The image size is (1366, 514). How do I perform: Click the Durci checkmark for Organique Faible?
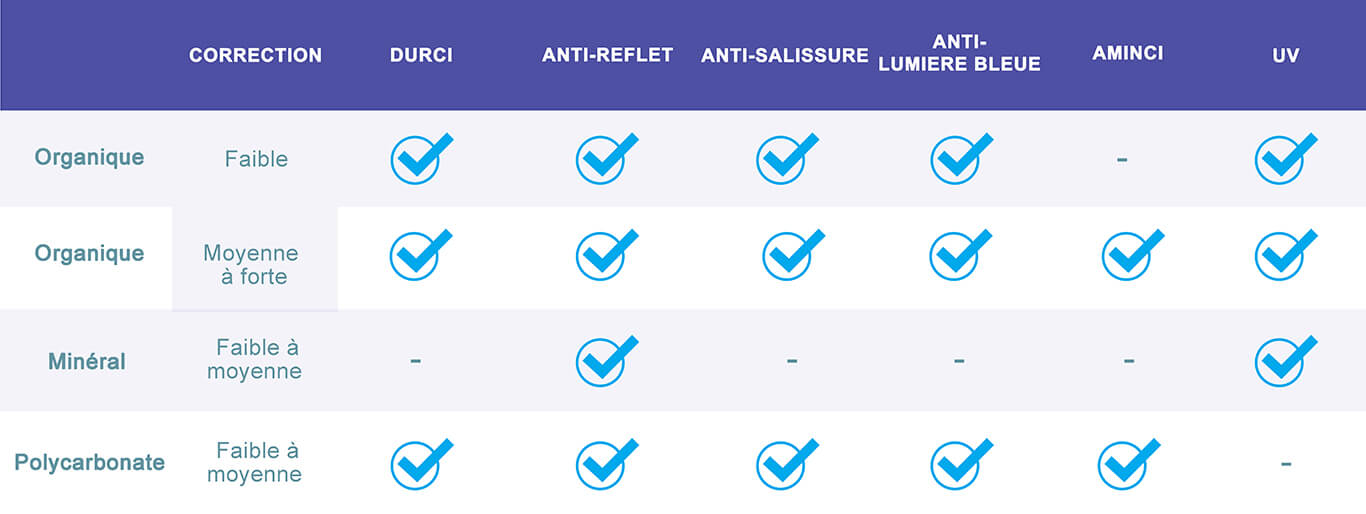(421, 159)
